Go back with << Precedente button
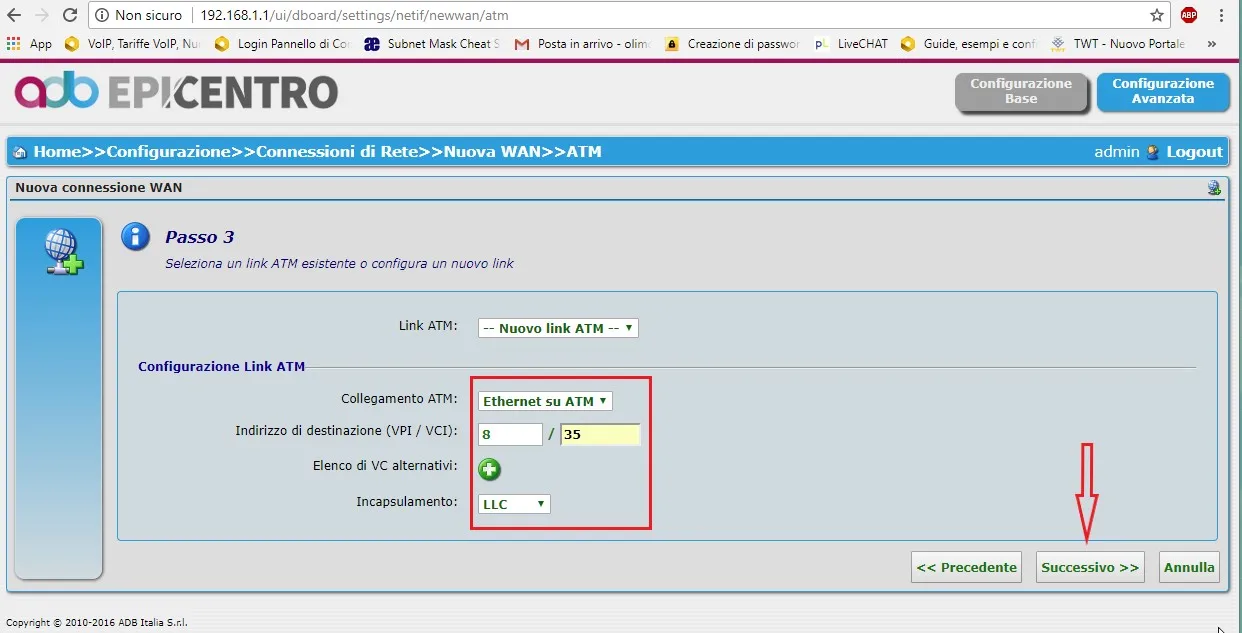Screen dimensions: 1242x633 click(x=966, y=567)
